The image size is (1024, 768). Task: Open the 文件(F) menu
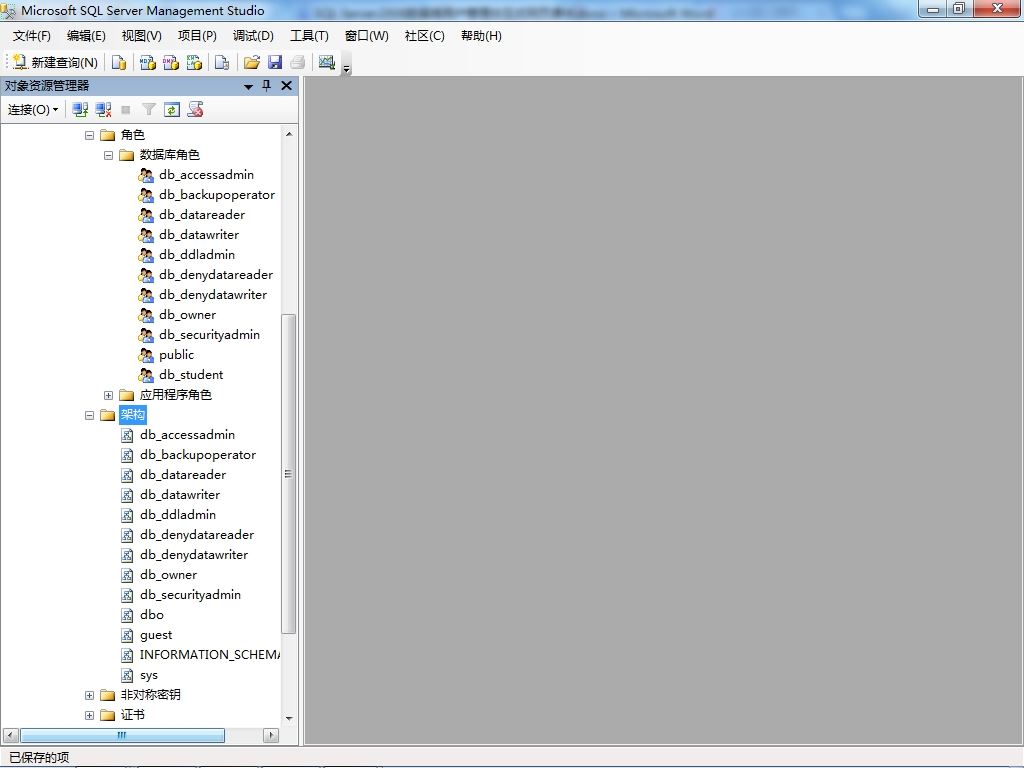click(x=31, y=36)
